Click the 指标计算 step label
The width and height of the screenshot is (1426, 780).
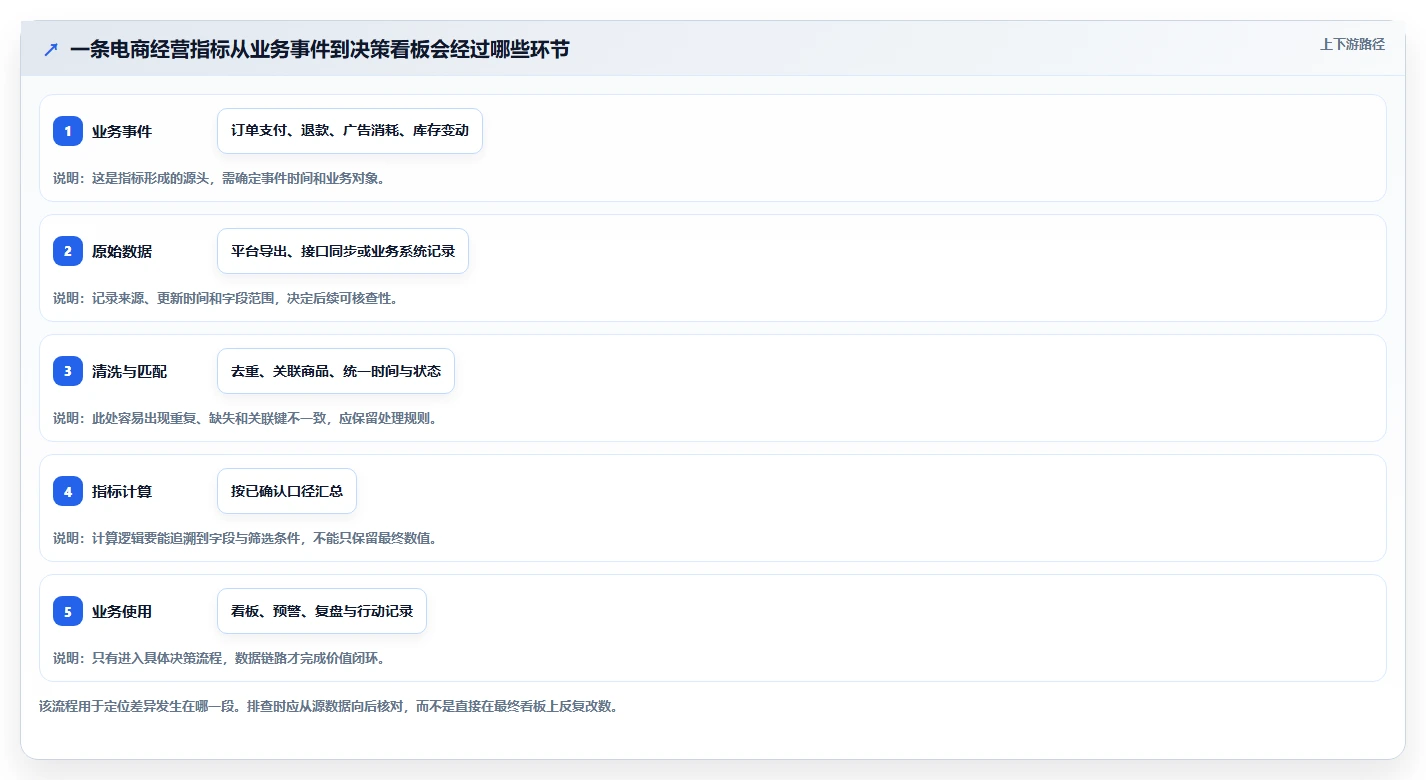122,491
